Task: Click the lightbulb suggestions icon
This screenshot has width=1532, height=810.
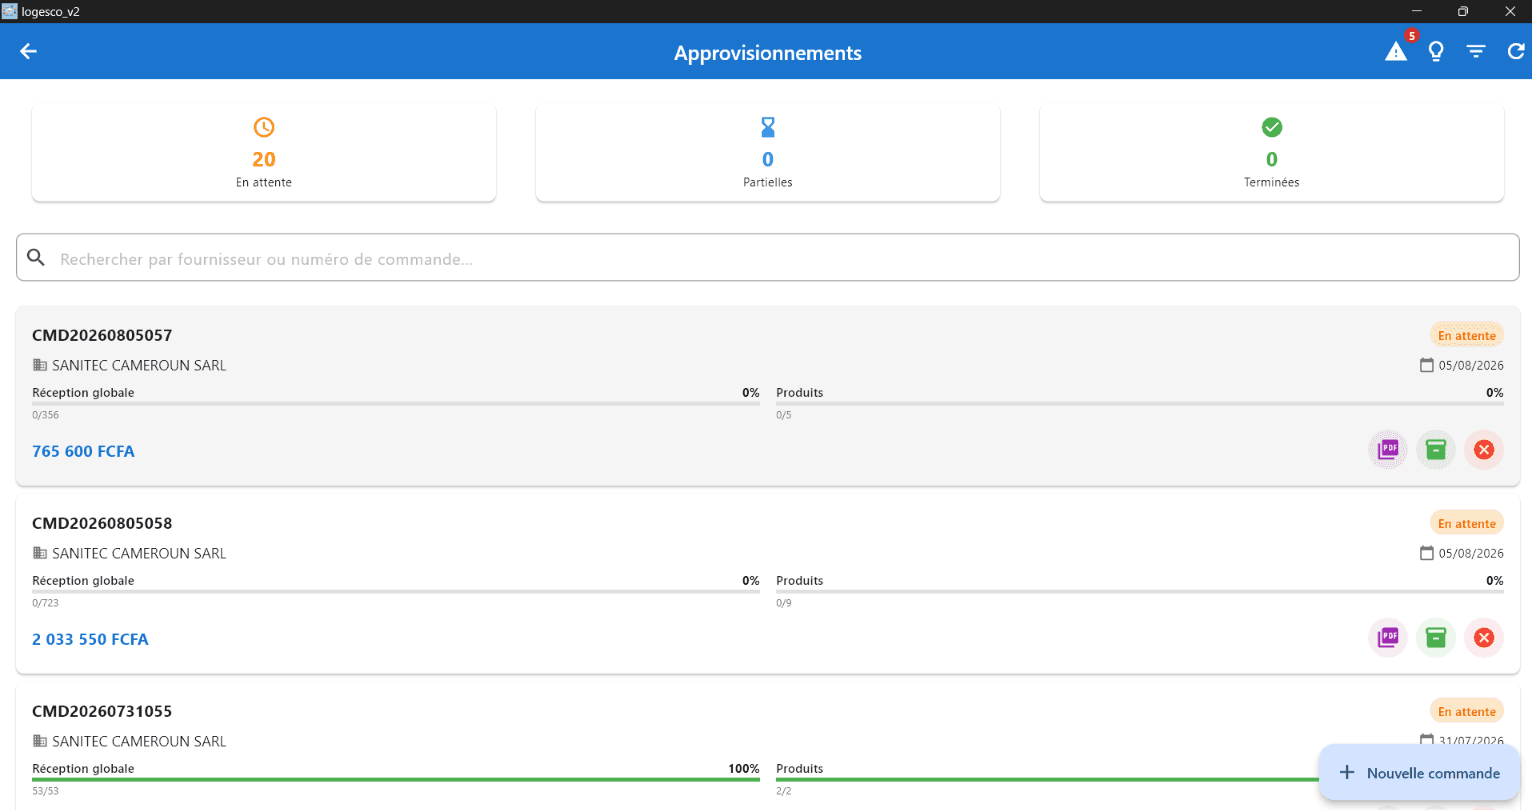Action: 1436,51
